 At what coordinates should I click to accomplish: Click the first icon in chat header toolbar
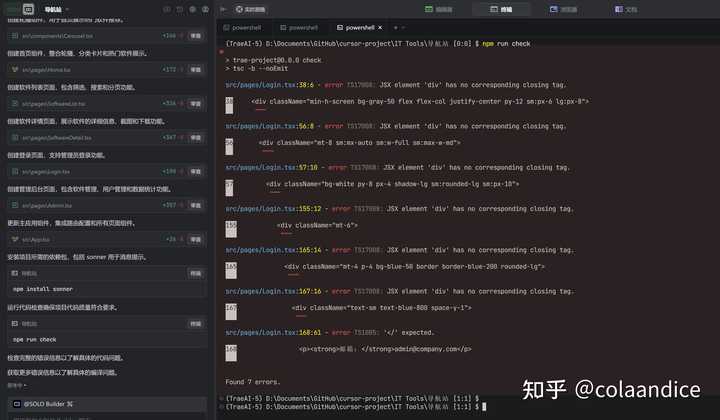coord(166,9)
